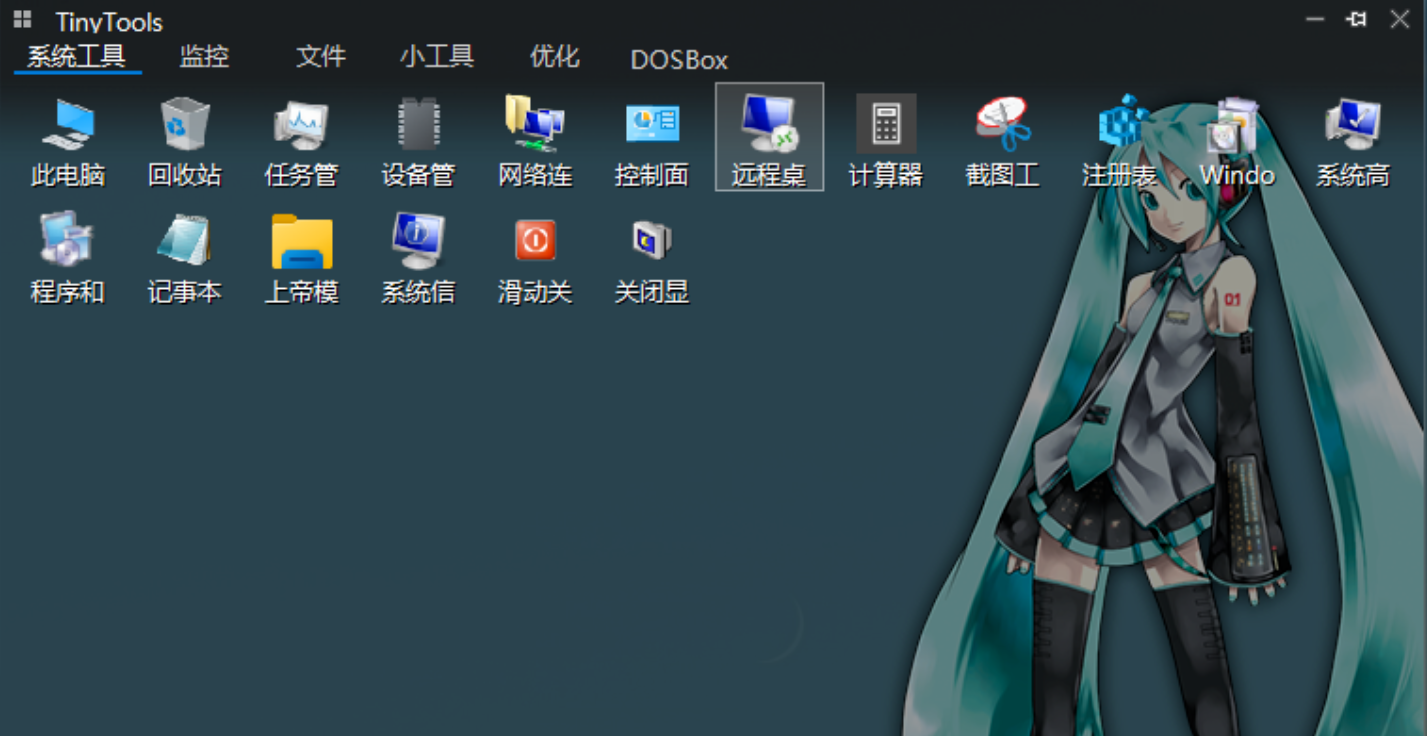Switch to the 监控 tab
The image size is (1427, 736).
coord(203,59)
